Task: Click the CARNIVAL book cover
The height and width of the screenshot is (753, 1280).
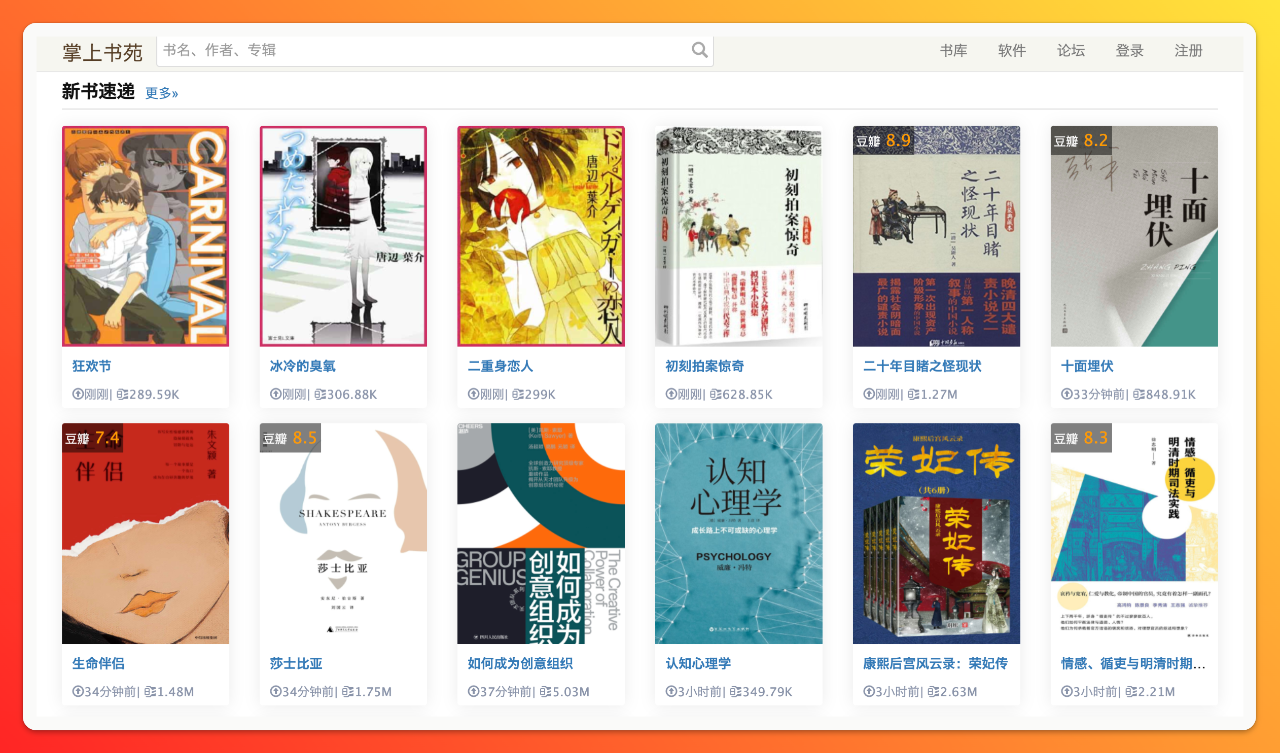Action: tap(145, 236)
